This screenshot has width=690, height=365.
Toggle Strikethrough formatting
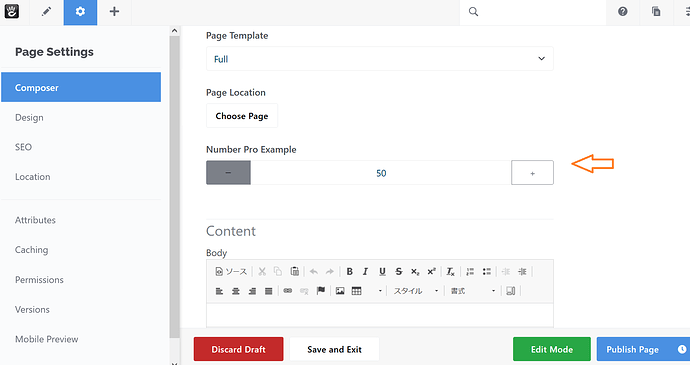point(399,272)
